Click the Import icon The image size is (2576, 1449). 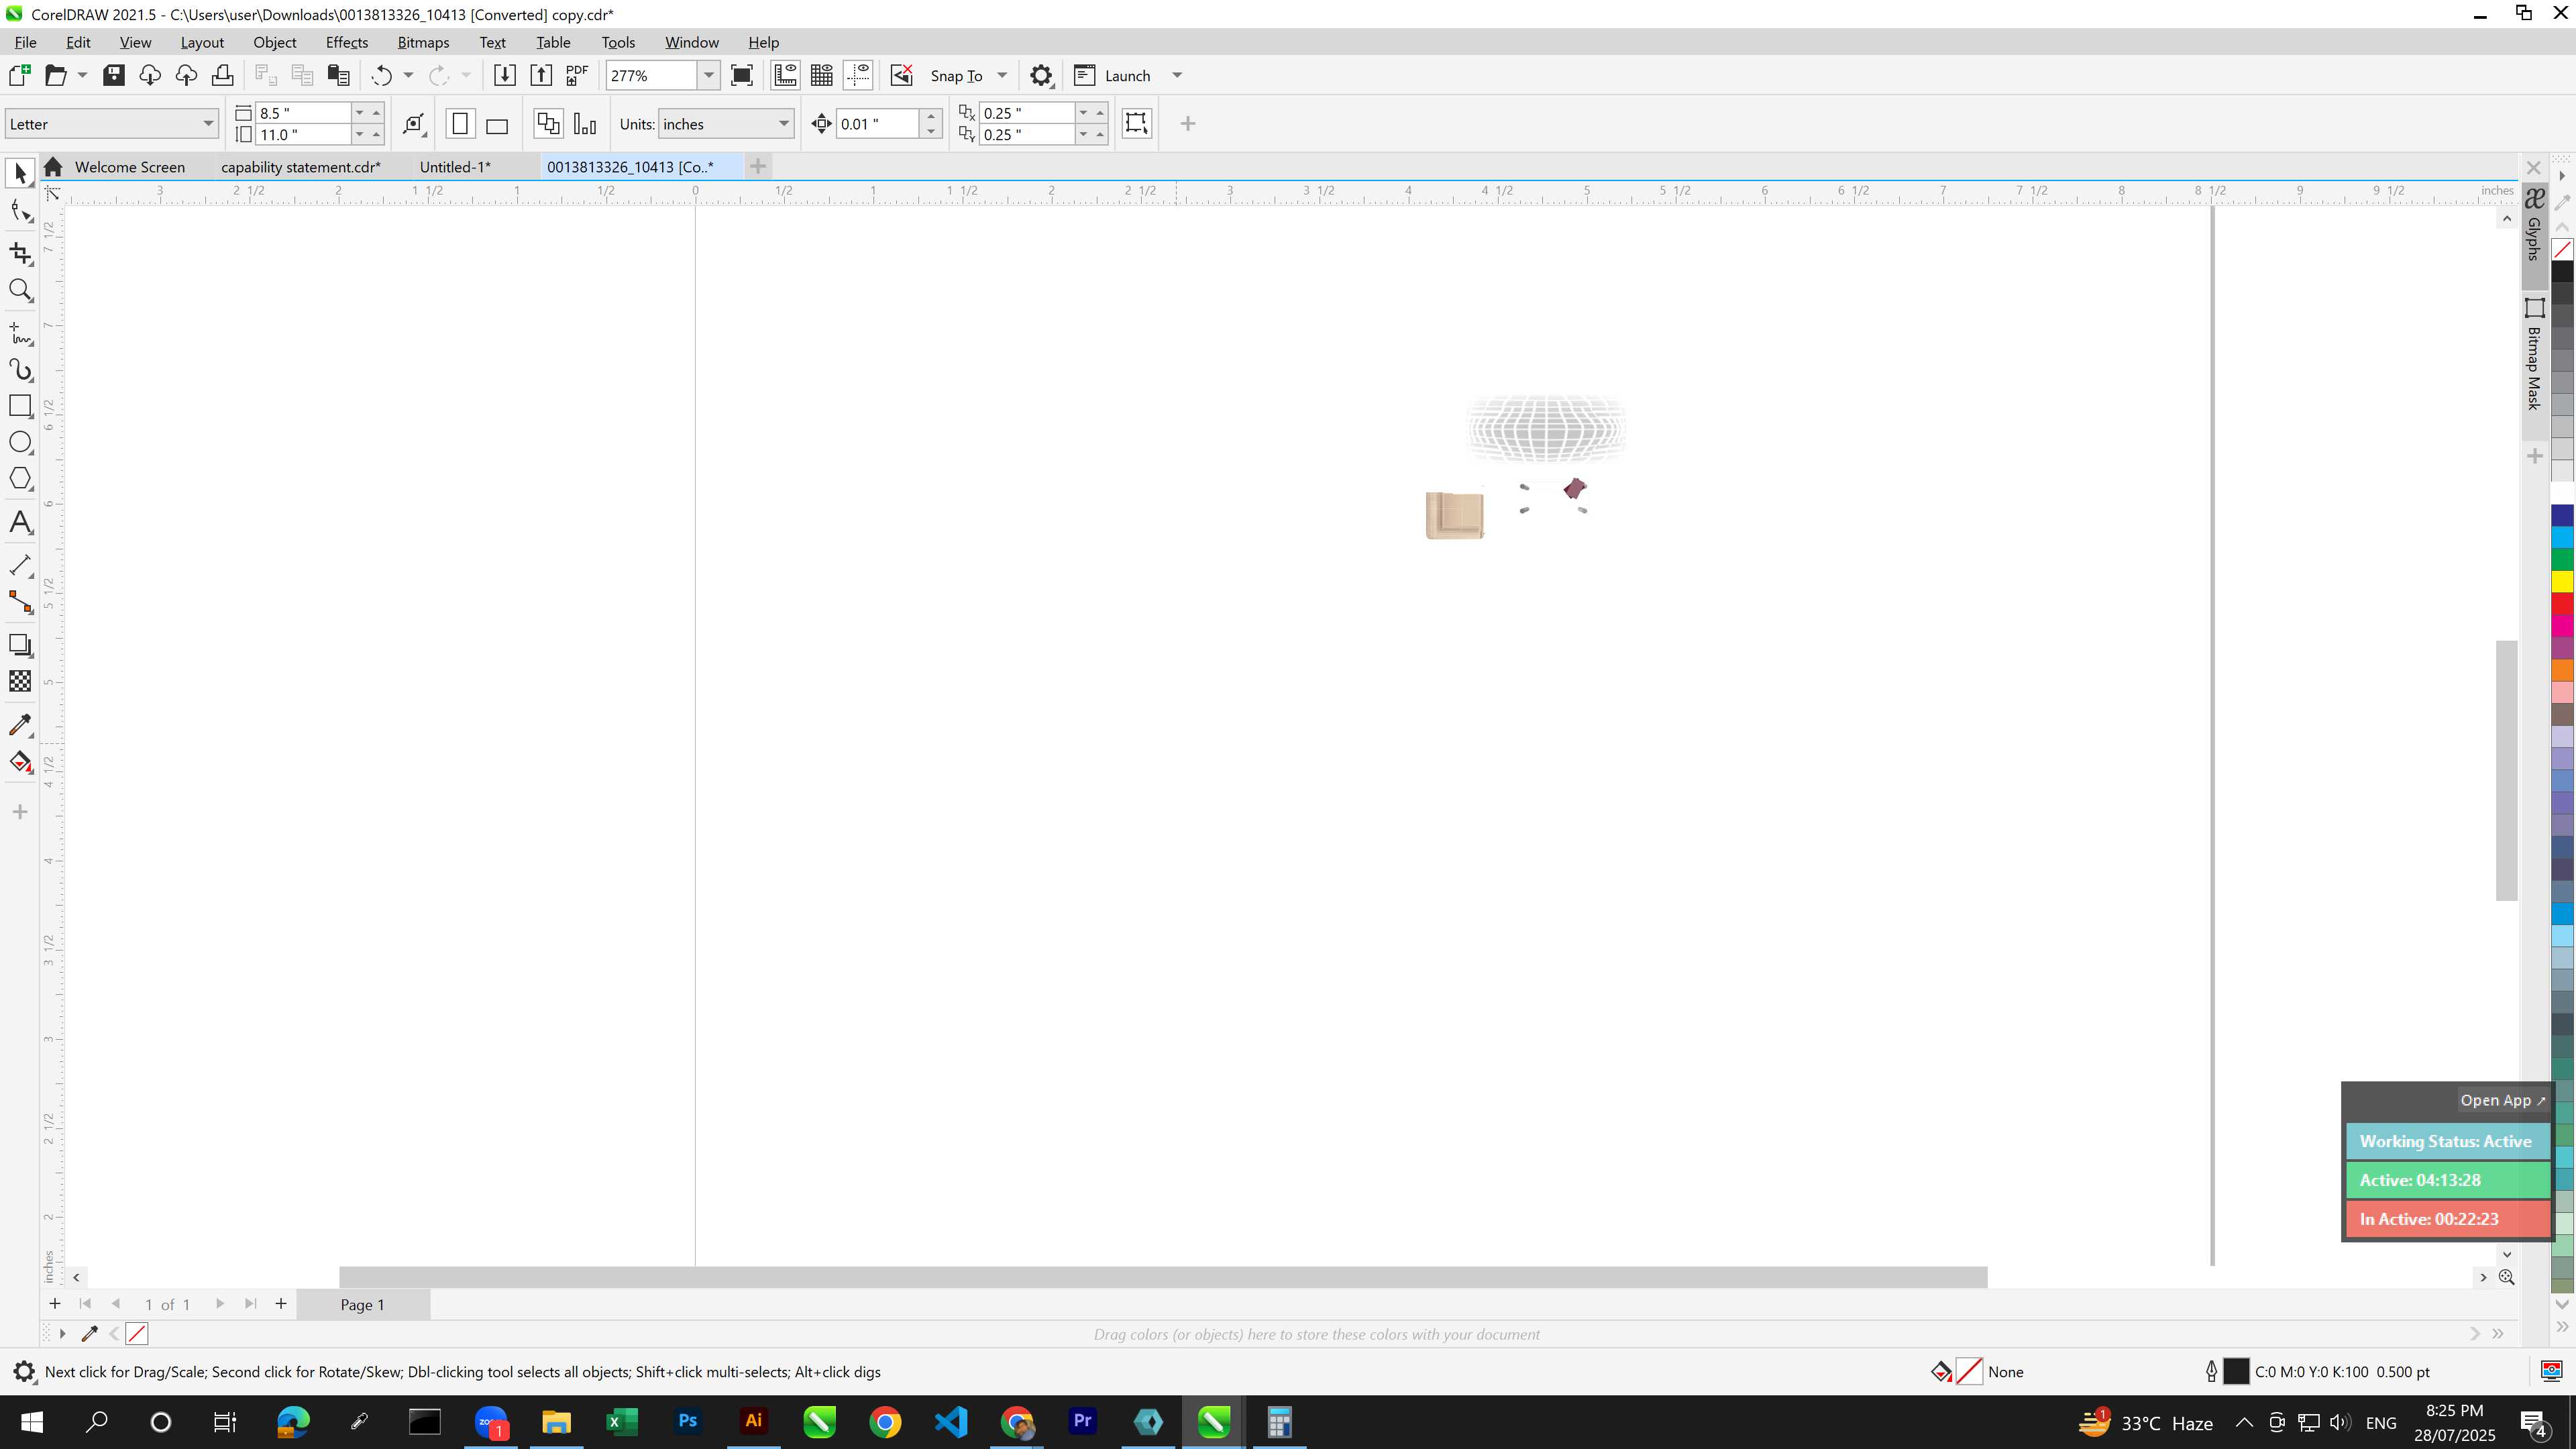(505, 75)
